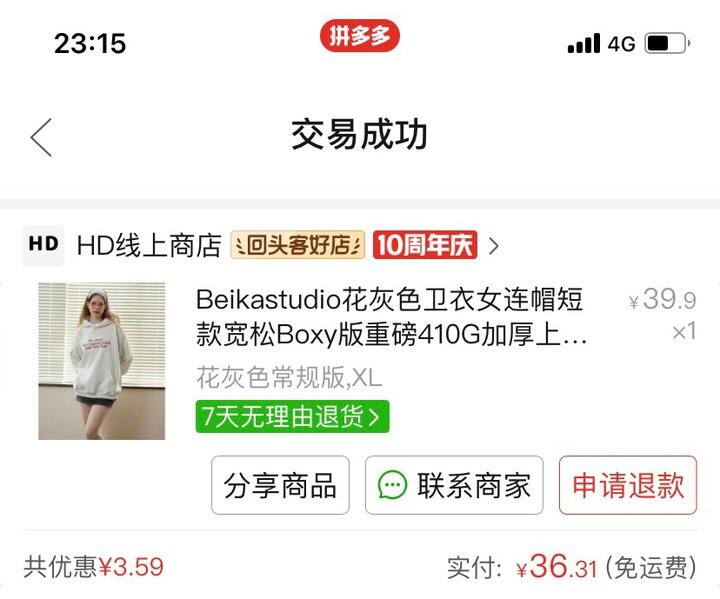The height and width of the screenshot is (599, 720).
Task: Expand the store page chevron arrow
Action: [x=494, y=245]
